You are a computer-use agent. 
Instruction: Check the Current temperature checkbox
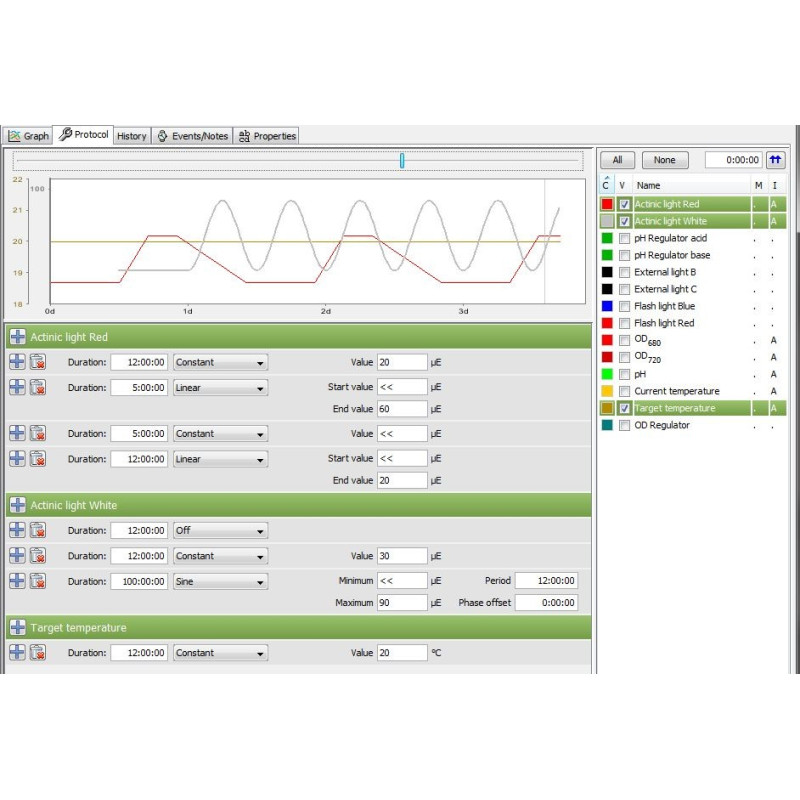[624, 391]
